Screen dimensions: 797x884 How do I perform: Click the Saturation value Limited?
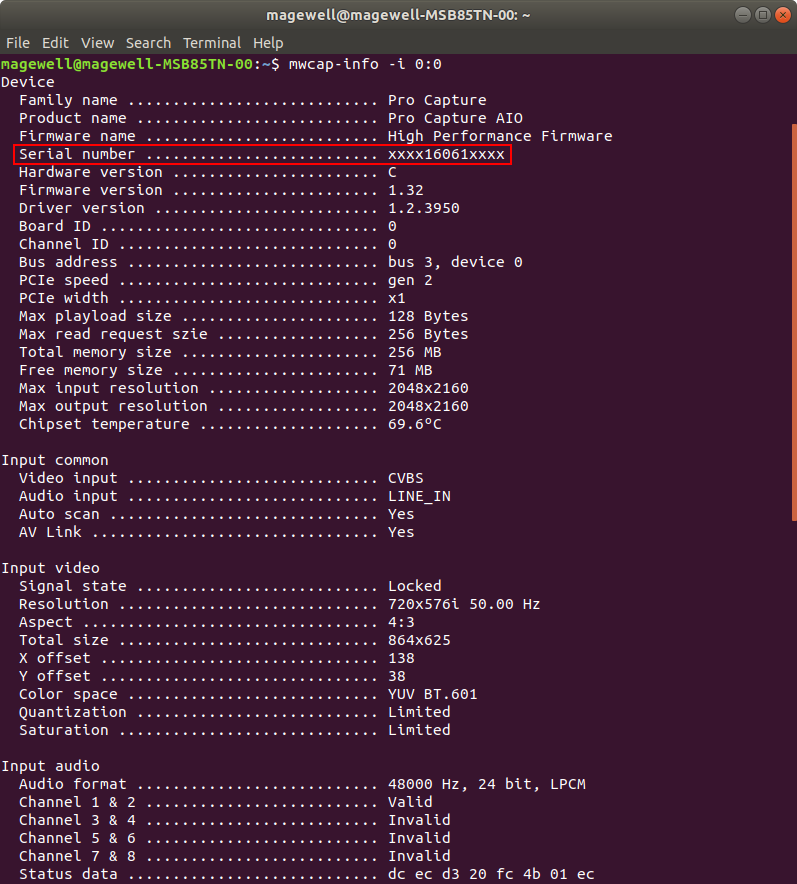(419, 731)
